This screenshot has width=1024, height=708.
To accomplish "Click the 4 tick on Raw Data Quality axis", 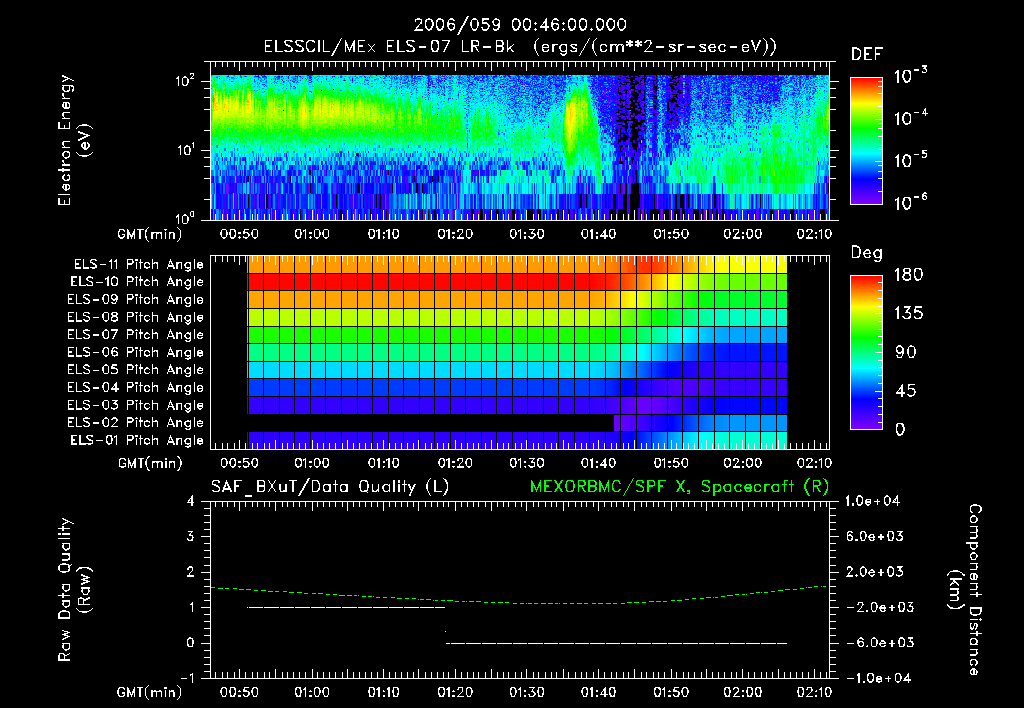I will pos(191,501).
